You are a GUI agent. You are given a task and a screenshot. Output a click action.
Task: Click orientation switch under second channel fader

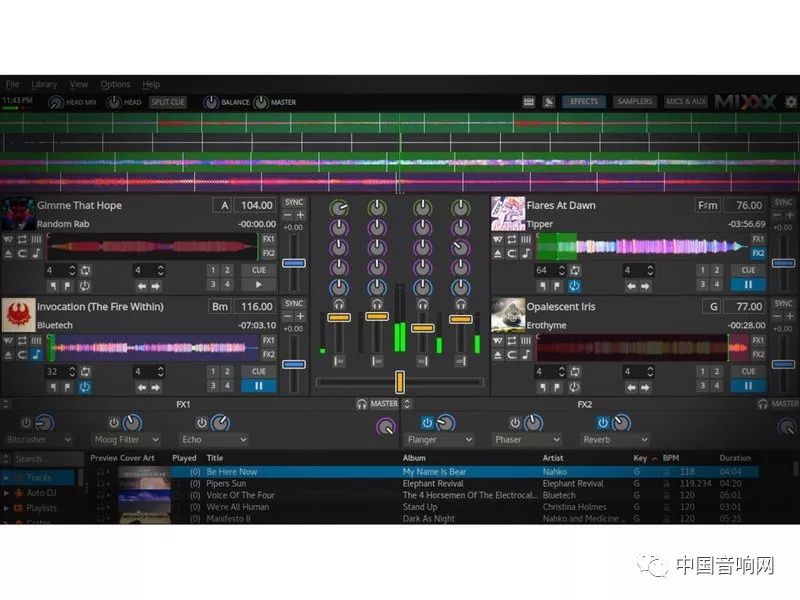377,361
